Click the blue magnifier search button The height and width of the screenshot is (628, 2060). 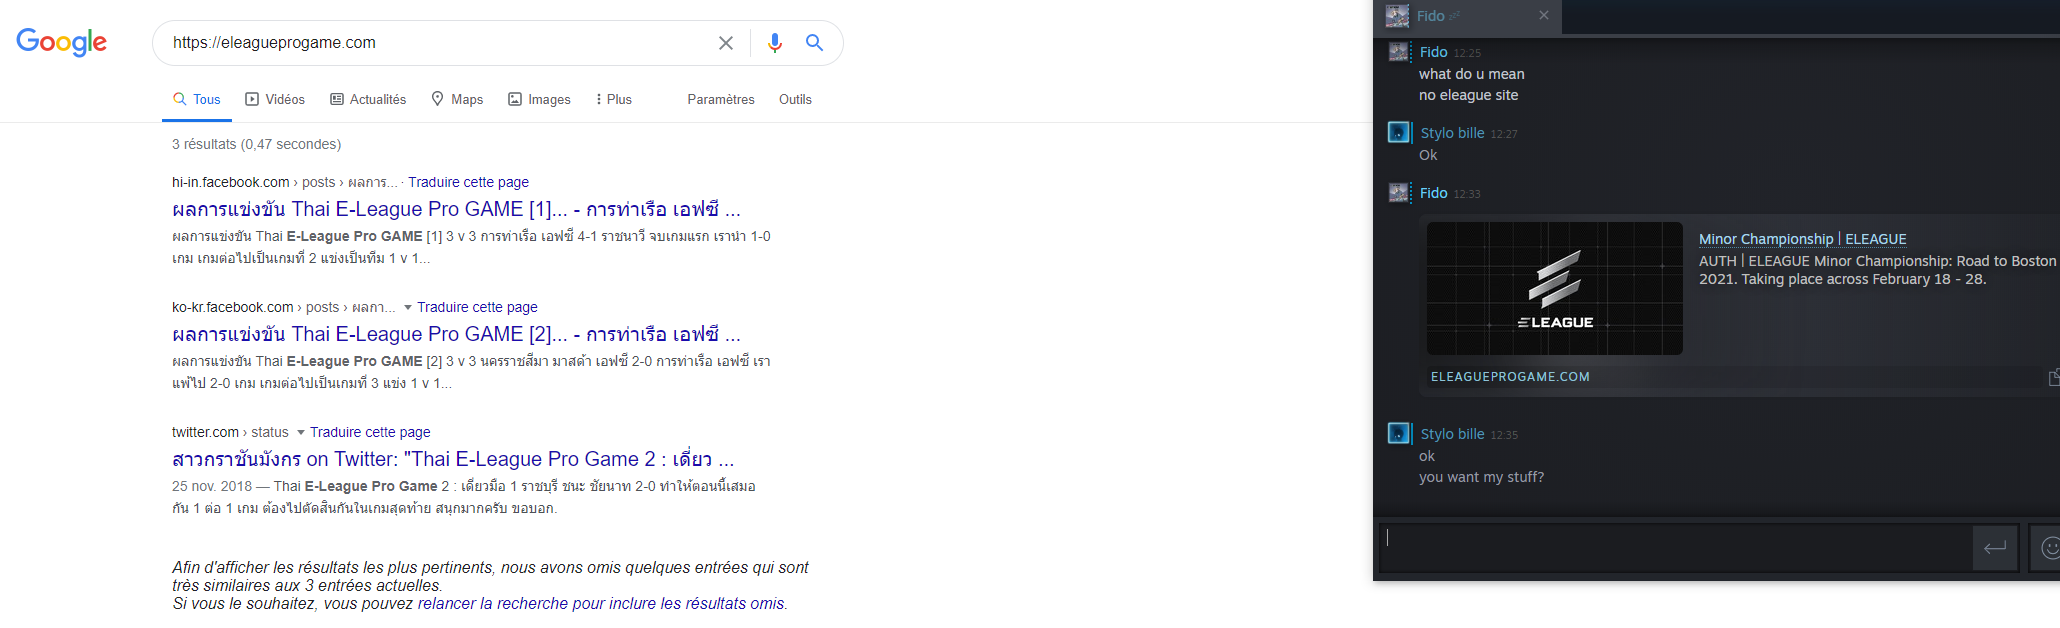(815, 43)
